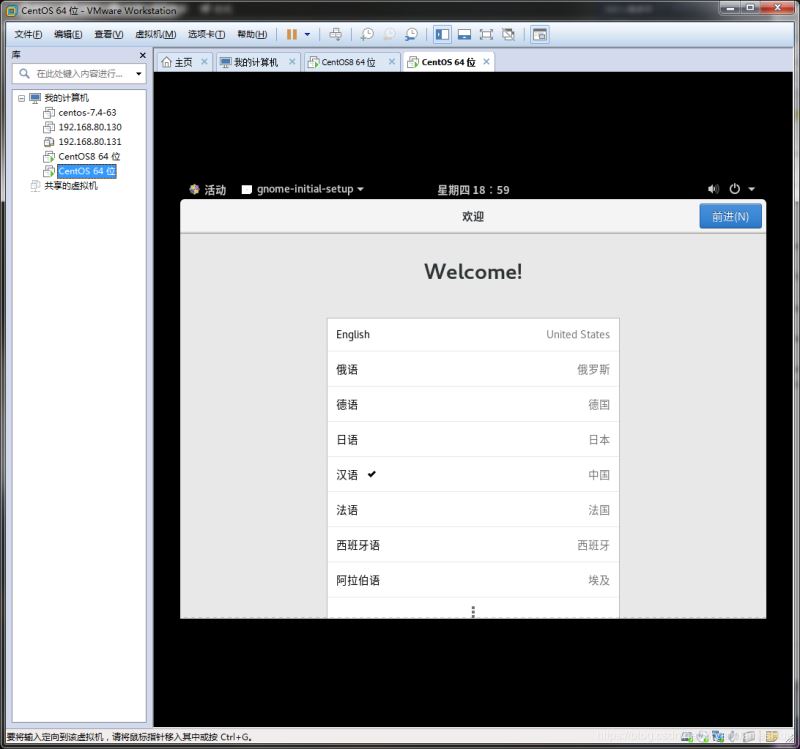Click the 前进(N) button
The height and width of the screenshot is (749, 800).
[x=730, y=217]
